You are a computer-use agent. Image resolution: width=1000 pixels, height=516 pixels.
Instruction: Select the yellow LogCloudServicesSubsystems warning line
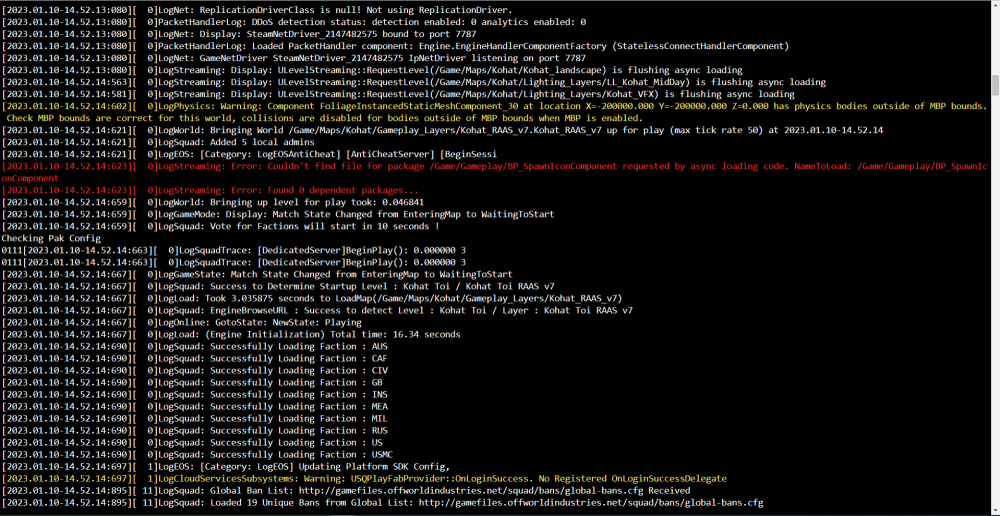click(364, 479)
